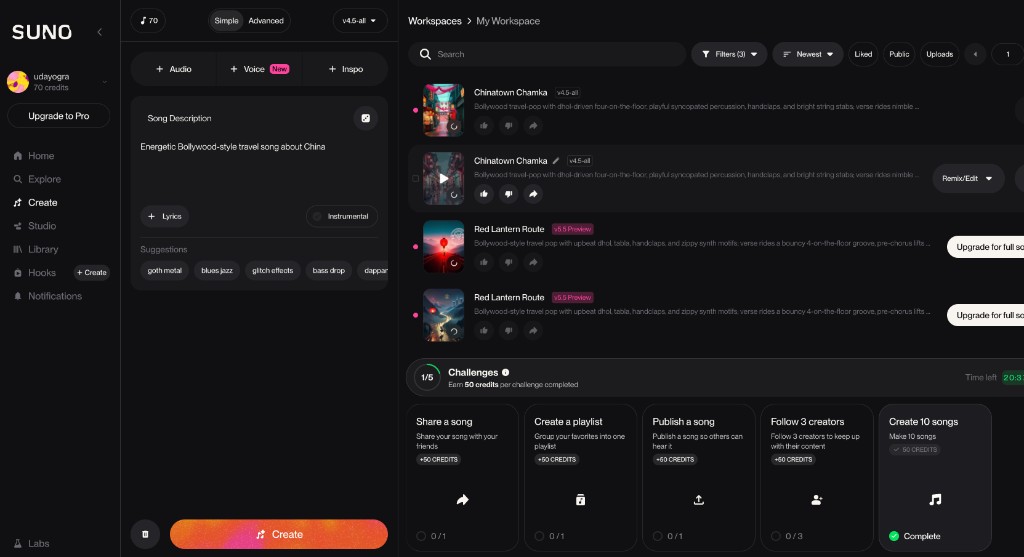Viewport: 1024px width, 557px height.
Task: Dislike the second Chinatown Chamka song
Action: 509,194
